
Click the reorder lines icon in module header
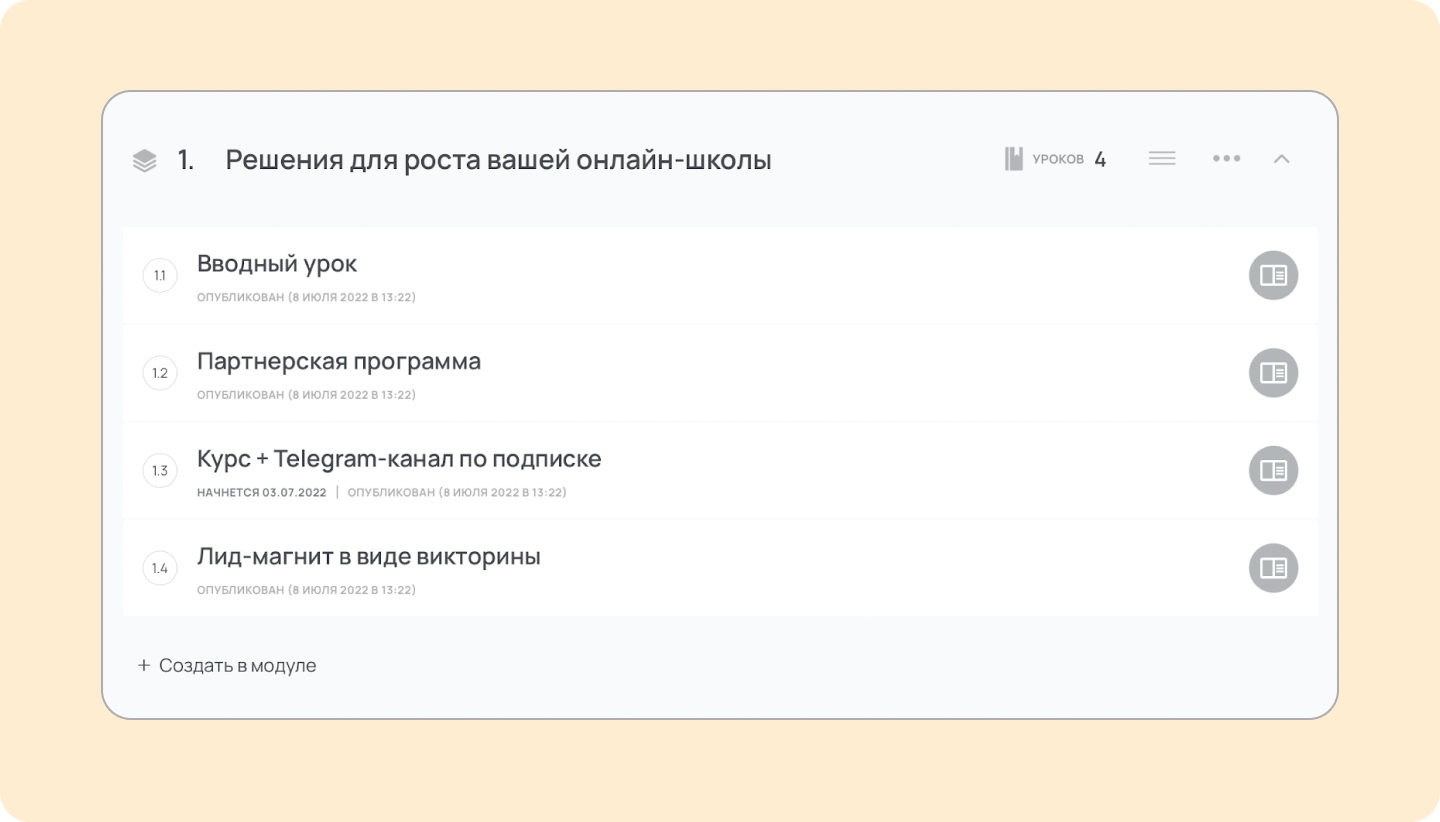pos(1162,158)
